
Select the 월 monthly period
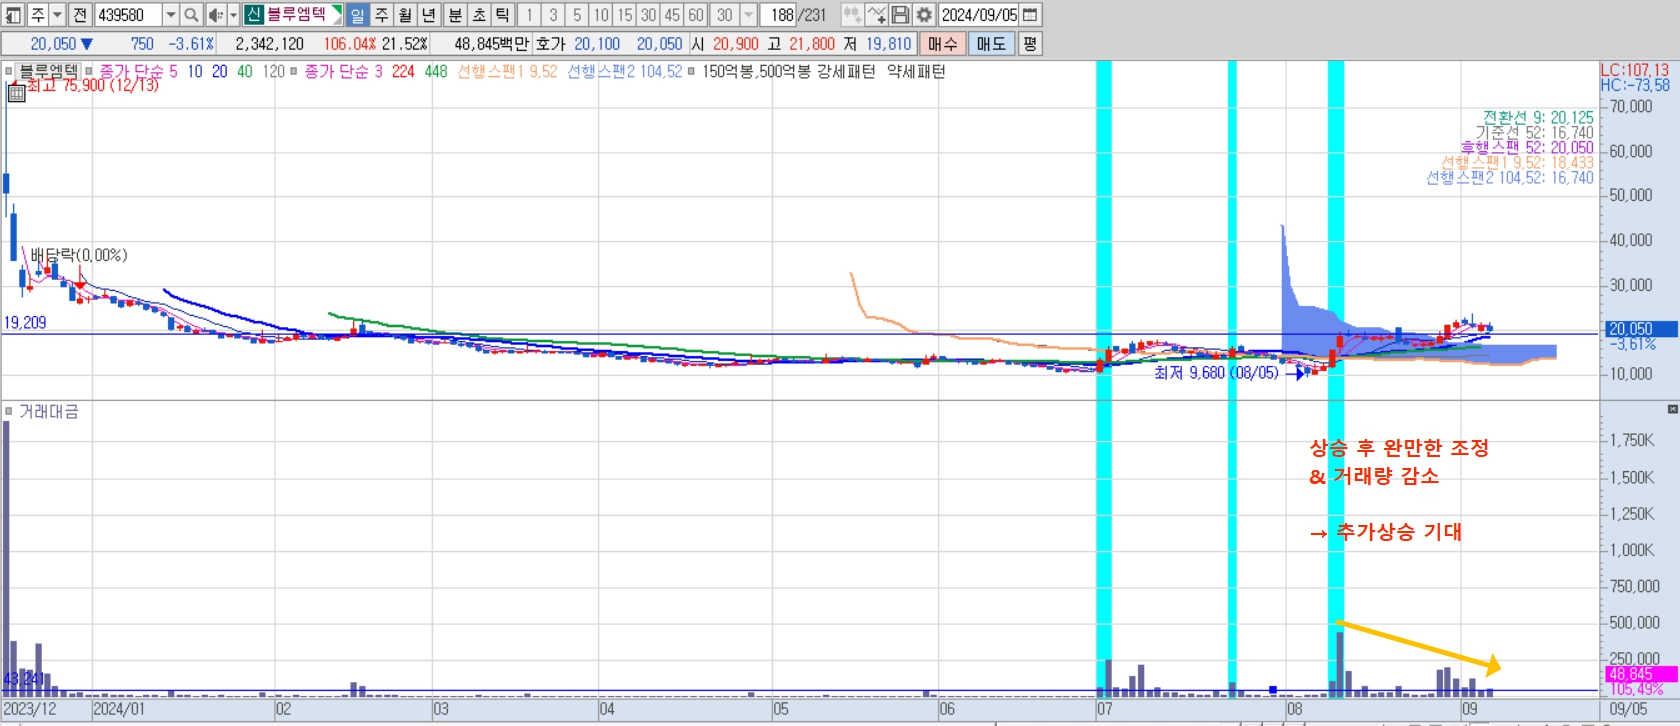click(x=405, y=15)
